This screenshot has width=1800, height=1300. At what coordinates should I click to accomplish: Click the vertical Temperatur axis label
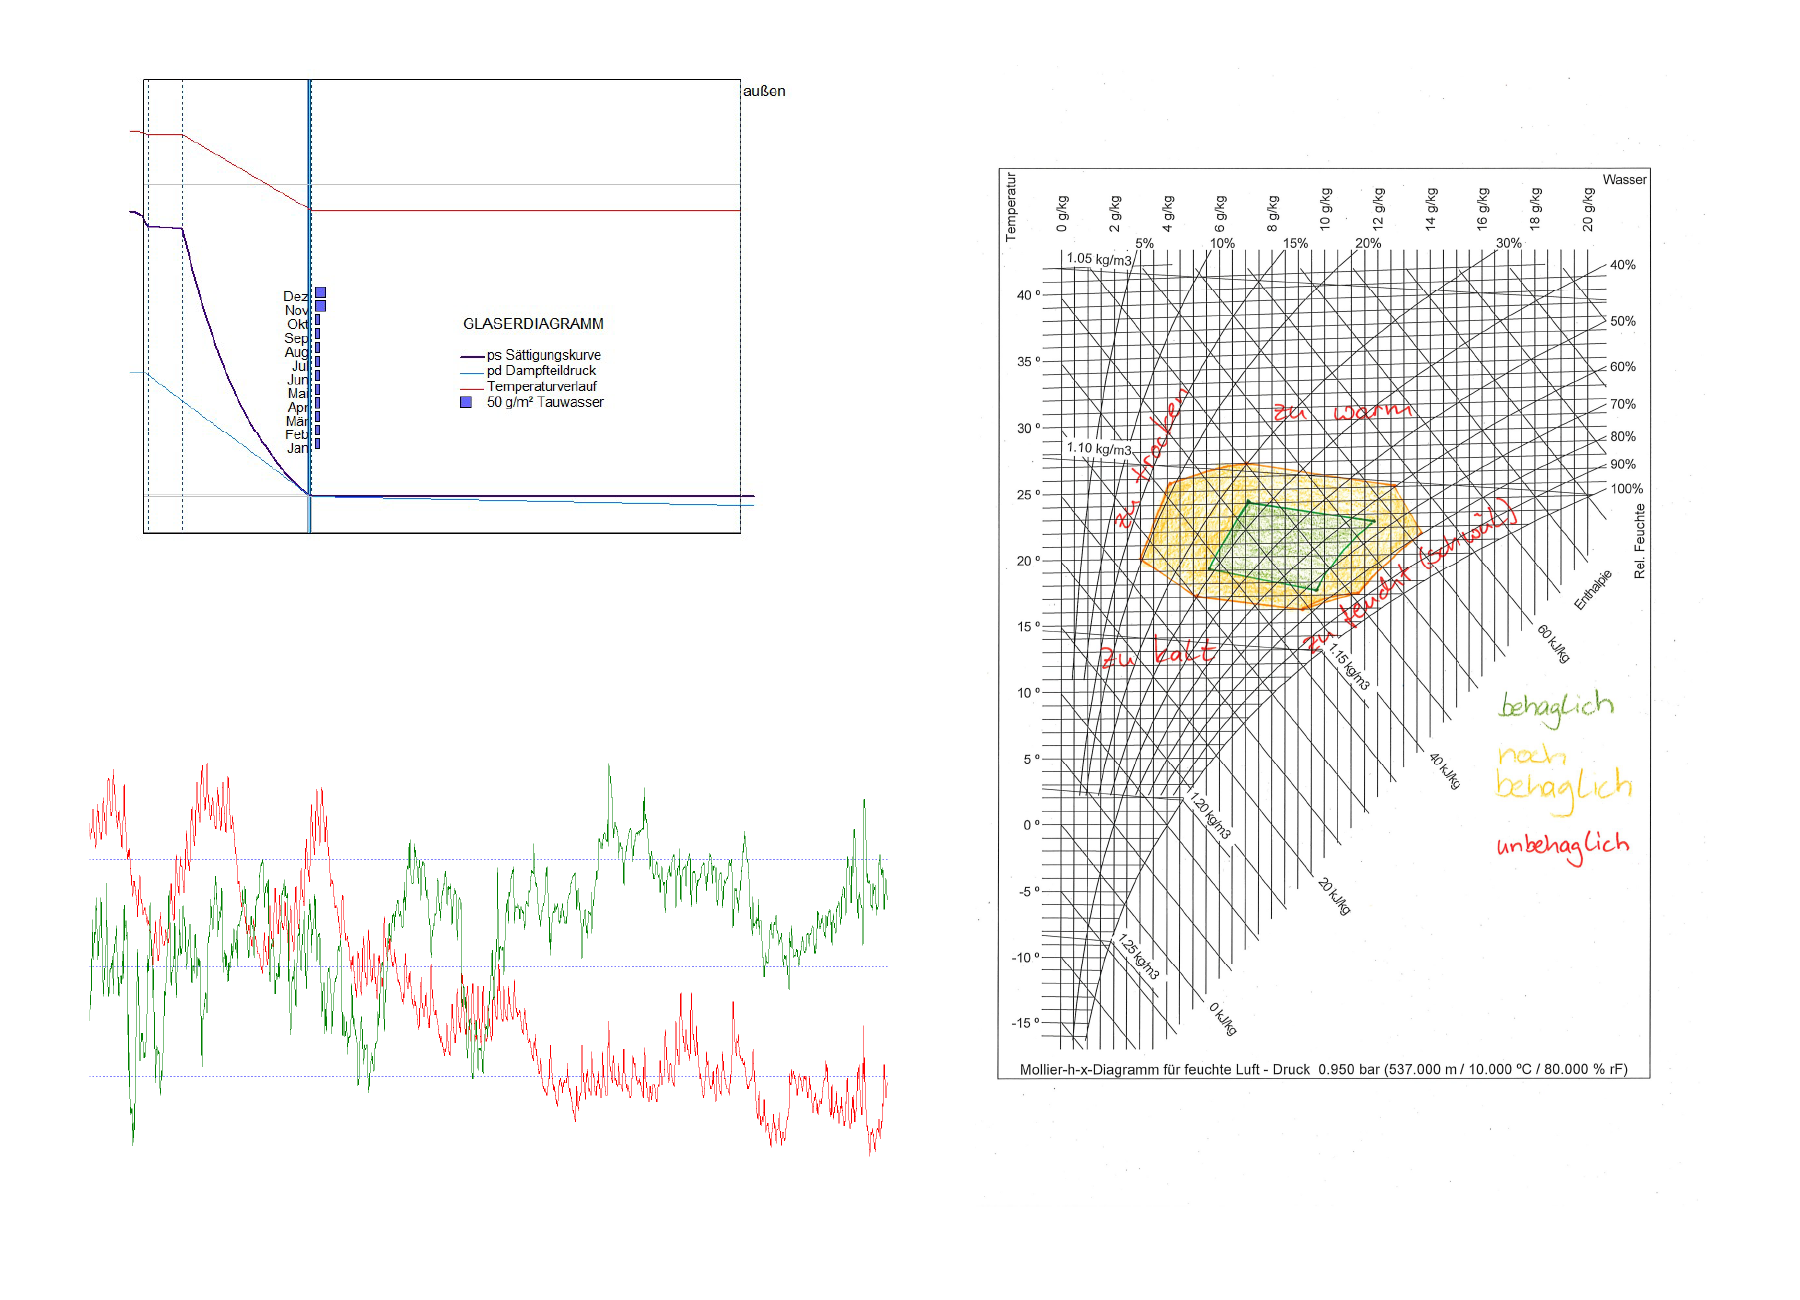tap(1011, 207)
